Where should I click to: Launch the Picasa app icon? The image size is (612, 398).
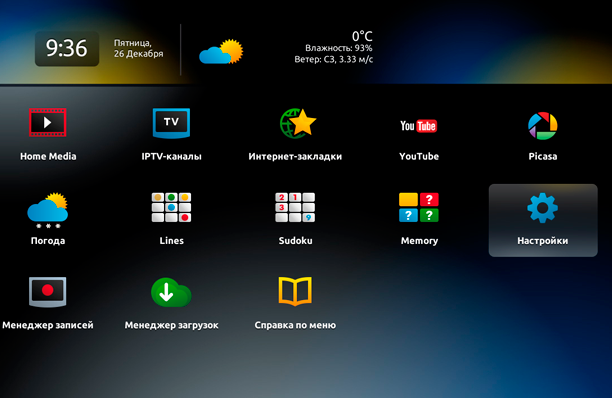click(543, 126)
